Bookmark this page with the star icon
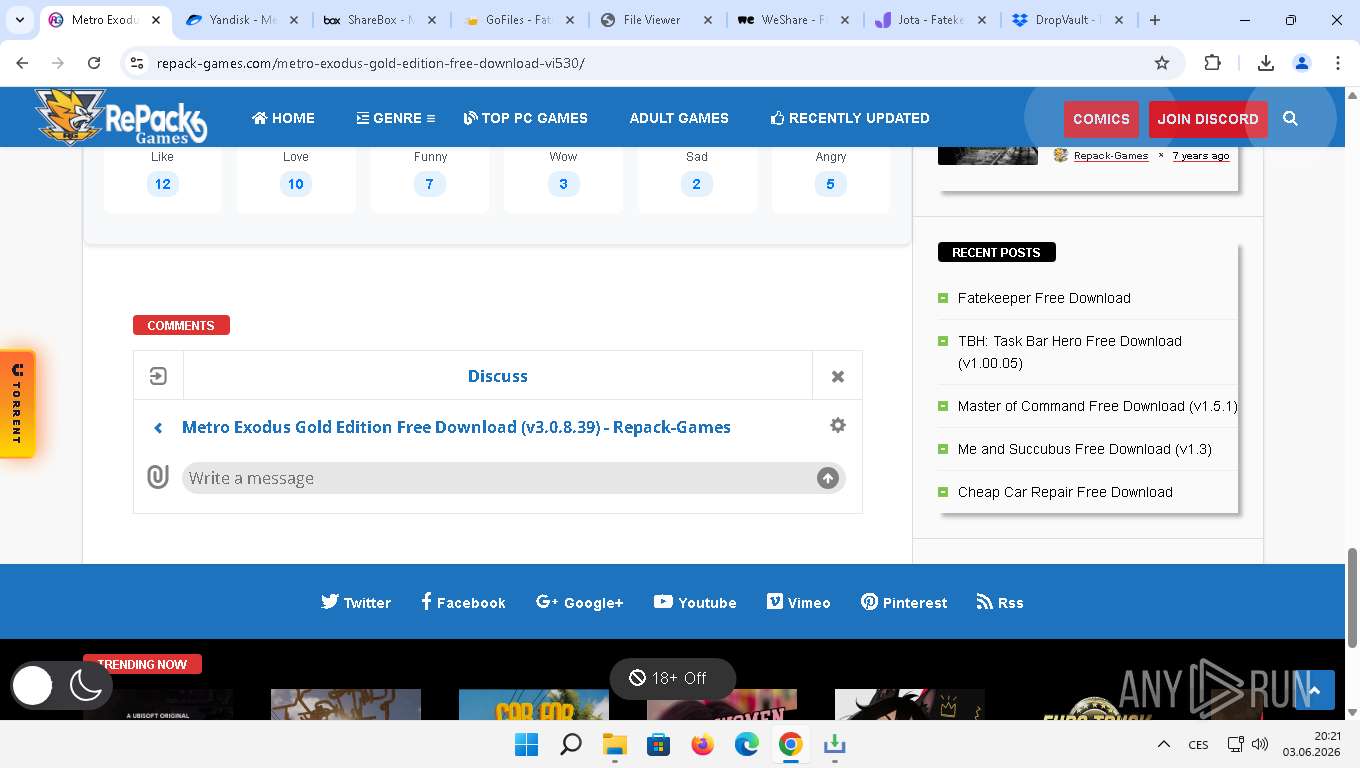Viewport: 1360px width, 768px height. 1162,63
